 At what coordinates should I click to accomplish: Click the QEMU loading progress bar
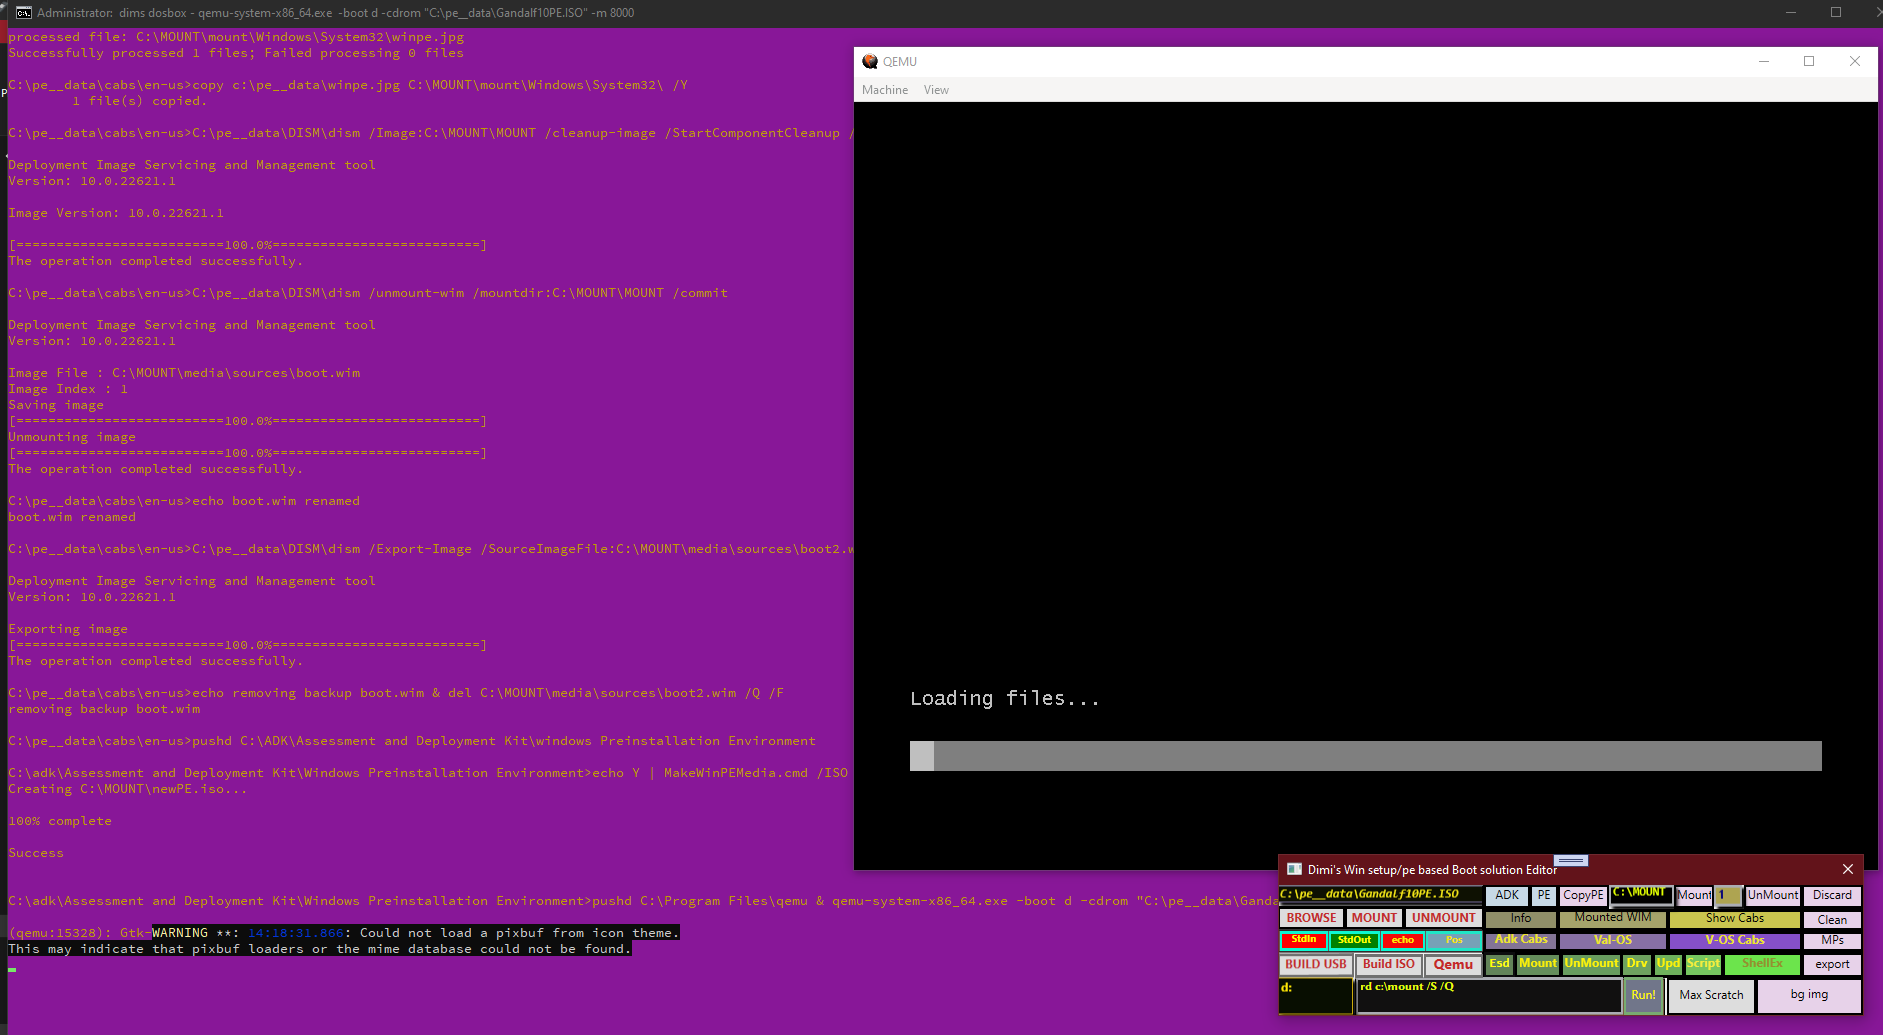coord(1365,756)
